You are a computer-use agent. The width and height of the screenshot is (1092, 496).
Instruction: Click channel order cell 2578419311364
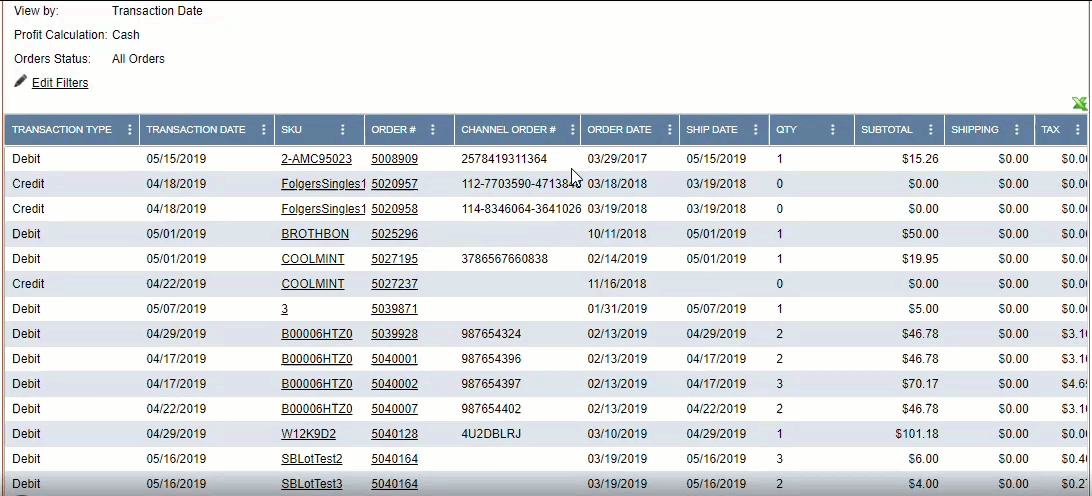coord(504,159)
